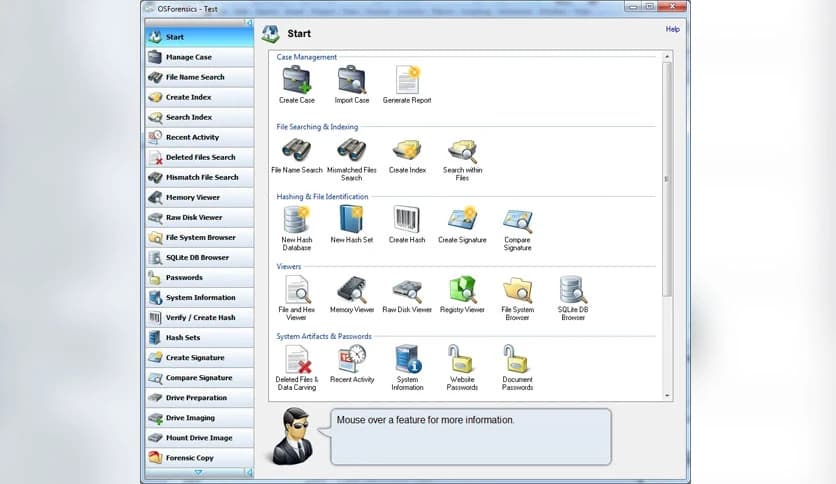Select Recent Activity in the sidebar
Image resolution: width=836 pixels, height=484 pixels.
199,137
